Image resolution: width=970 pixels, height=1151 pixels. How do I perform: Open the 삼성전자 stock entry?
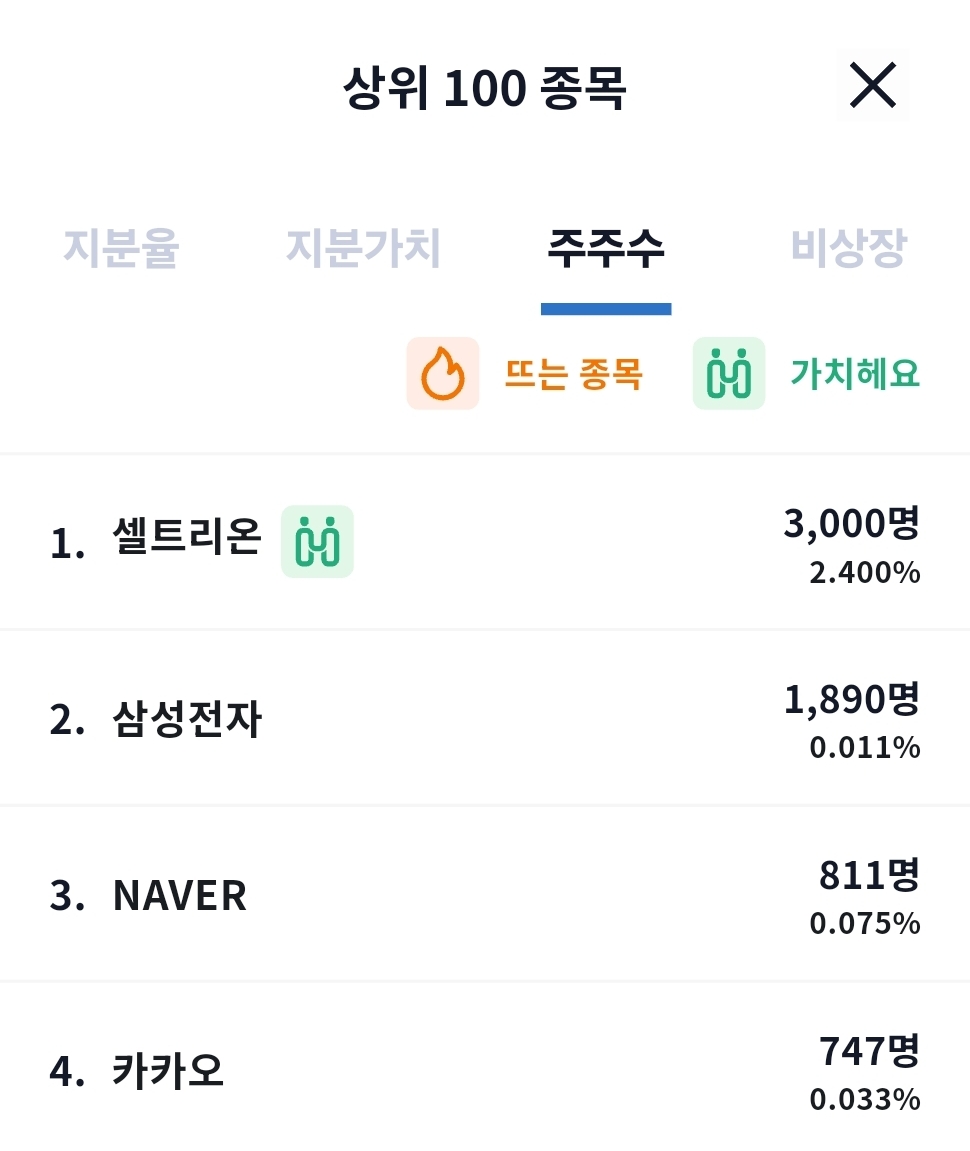pyautogui.click(x=485, y=718)
